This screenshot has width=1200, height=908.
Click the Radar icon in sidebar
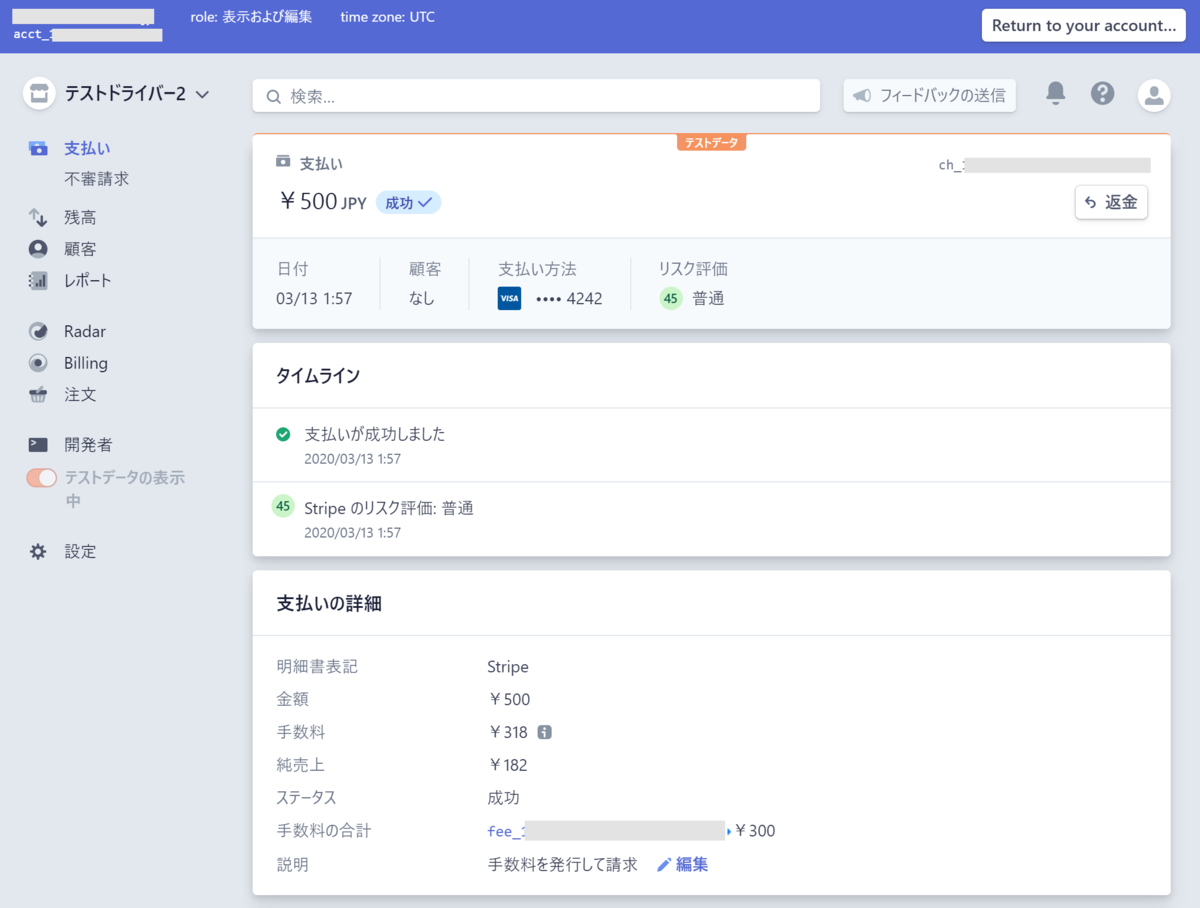click(x=38, y=332)
